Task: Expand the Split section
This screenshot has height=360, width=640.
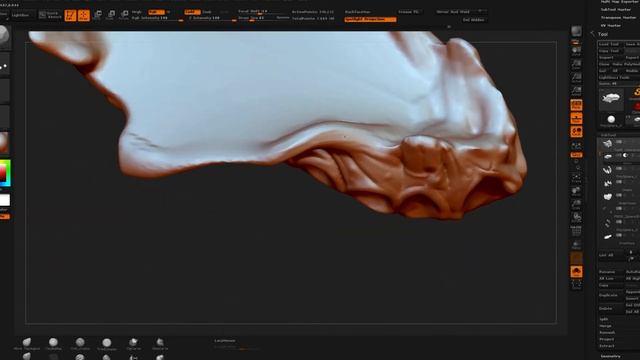Action: 604,319
